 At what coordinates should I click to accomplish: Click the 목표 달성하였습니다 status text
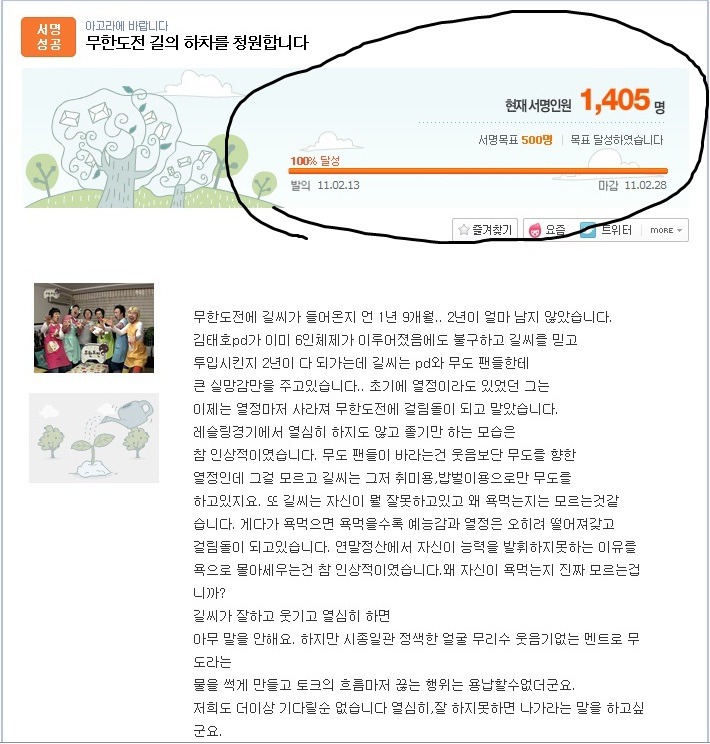617,140
